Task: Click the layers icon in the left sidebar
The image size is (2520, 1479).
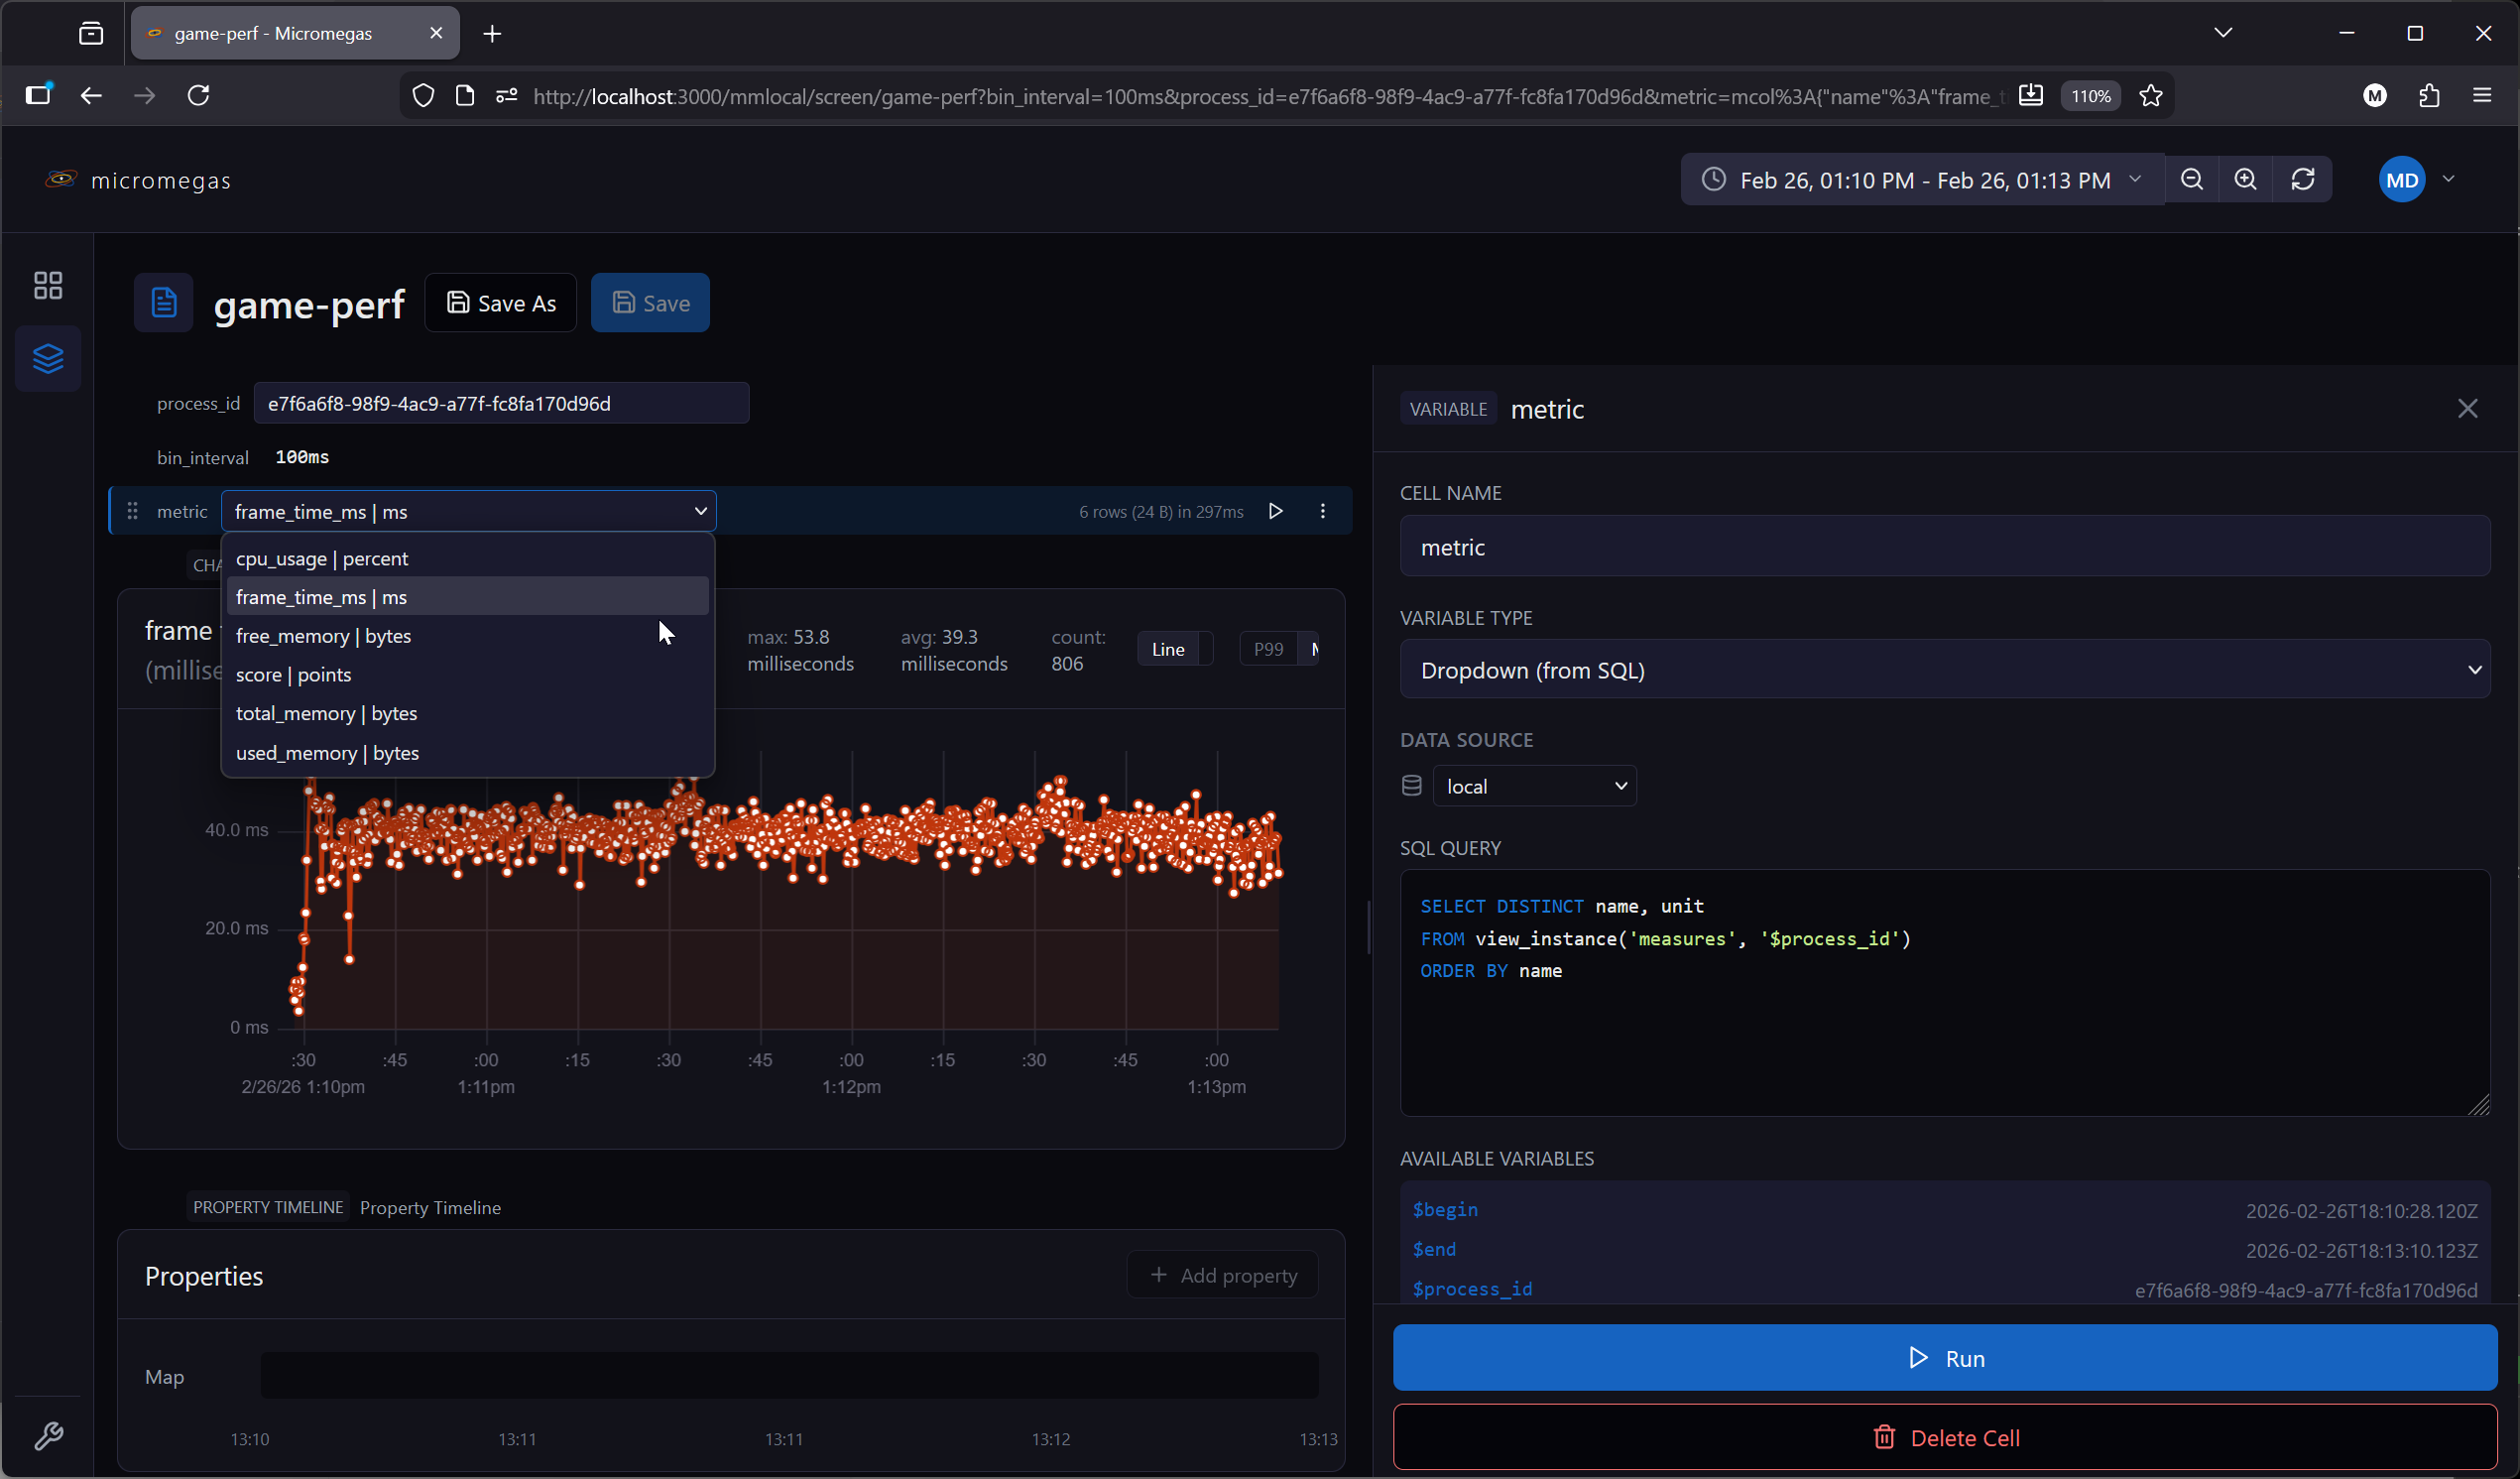Action: click(x=48, y=358)
